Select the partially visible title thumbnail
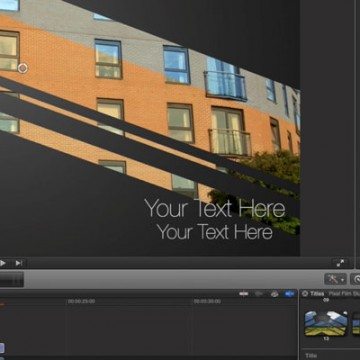The image size is (360, 360). click(x=356, y=323)
